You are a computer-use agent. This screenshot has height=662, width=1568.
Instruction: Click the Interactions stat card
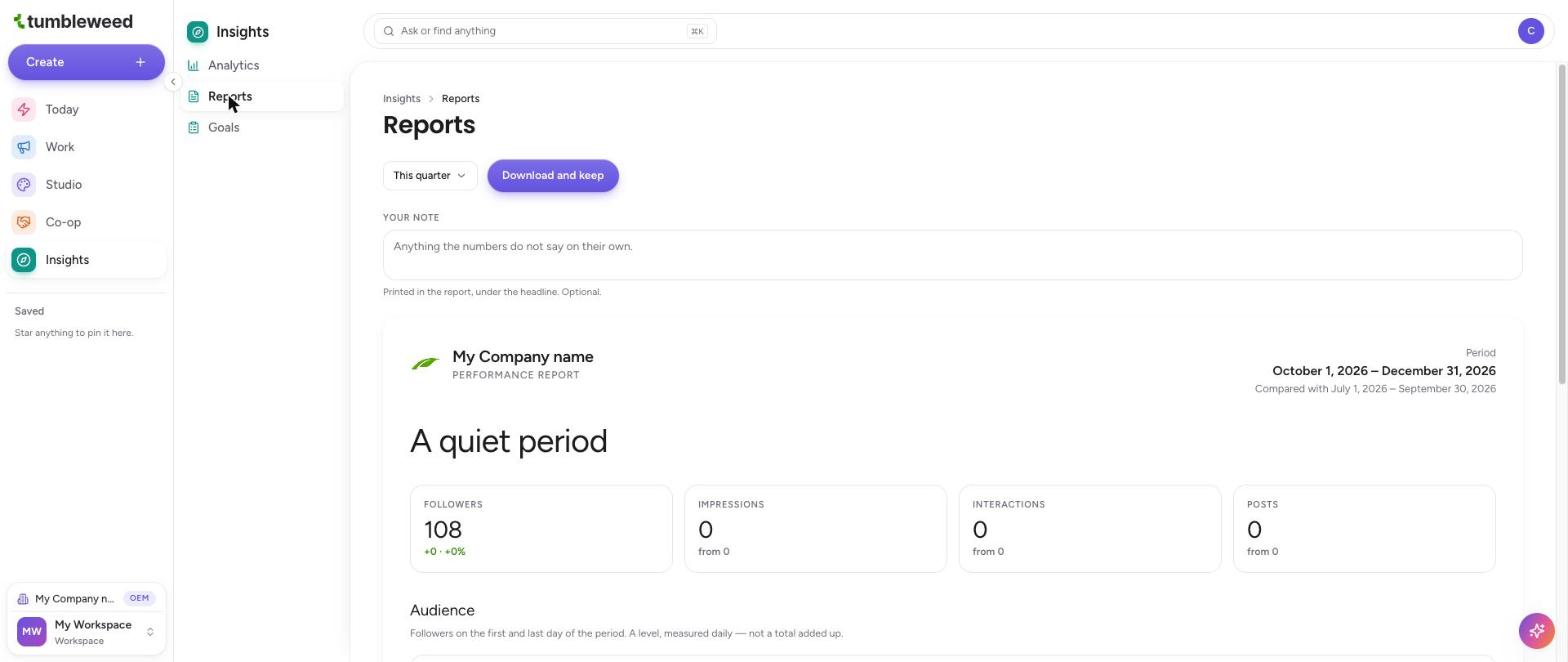pyautogui.click(x=1090, y=529)
